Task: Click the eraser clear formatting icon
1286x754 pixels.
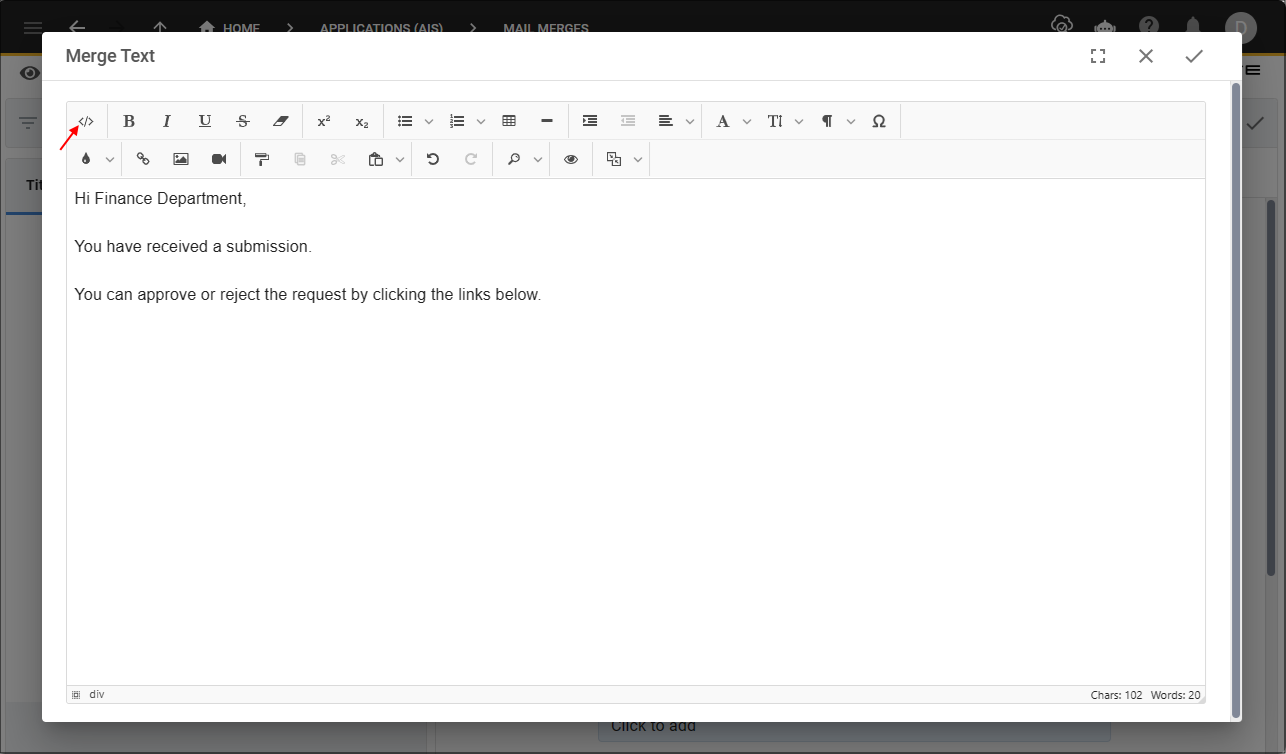Action: pos(281,121)
